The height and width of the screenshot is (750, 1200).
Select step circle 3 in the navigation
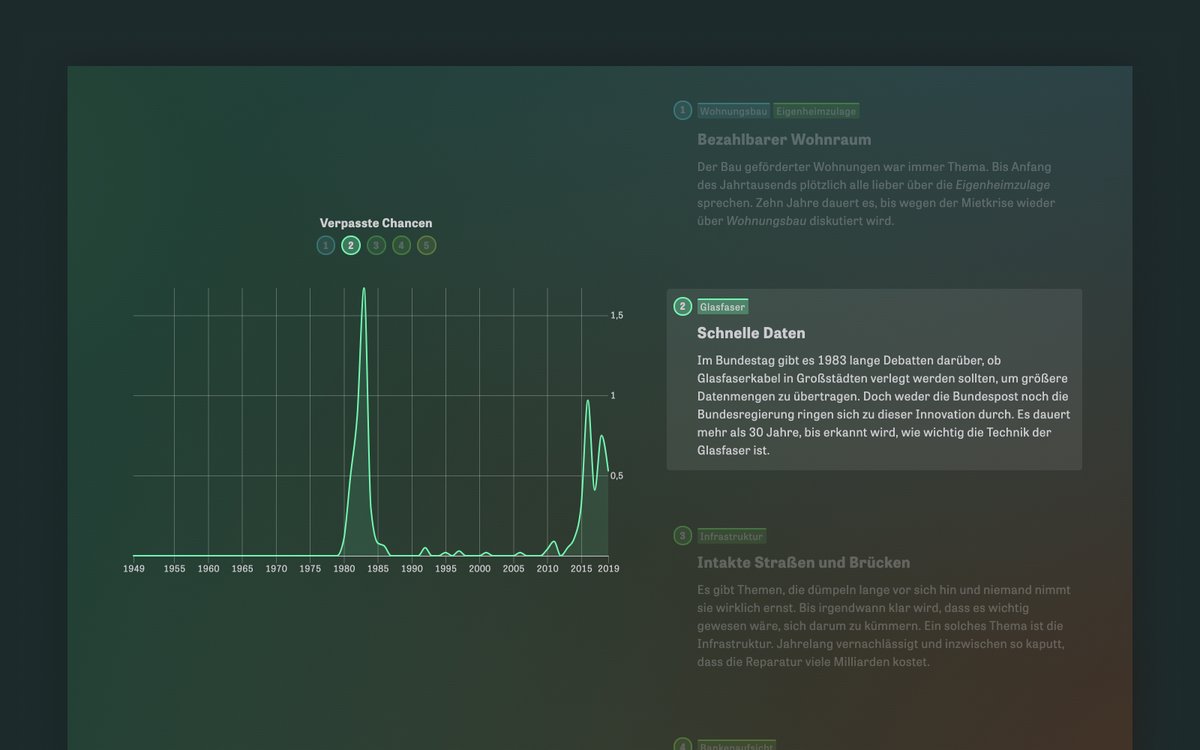[375, 244]
